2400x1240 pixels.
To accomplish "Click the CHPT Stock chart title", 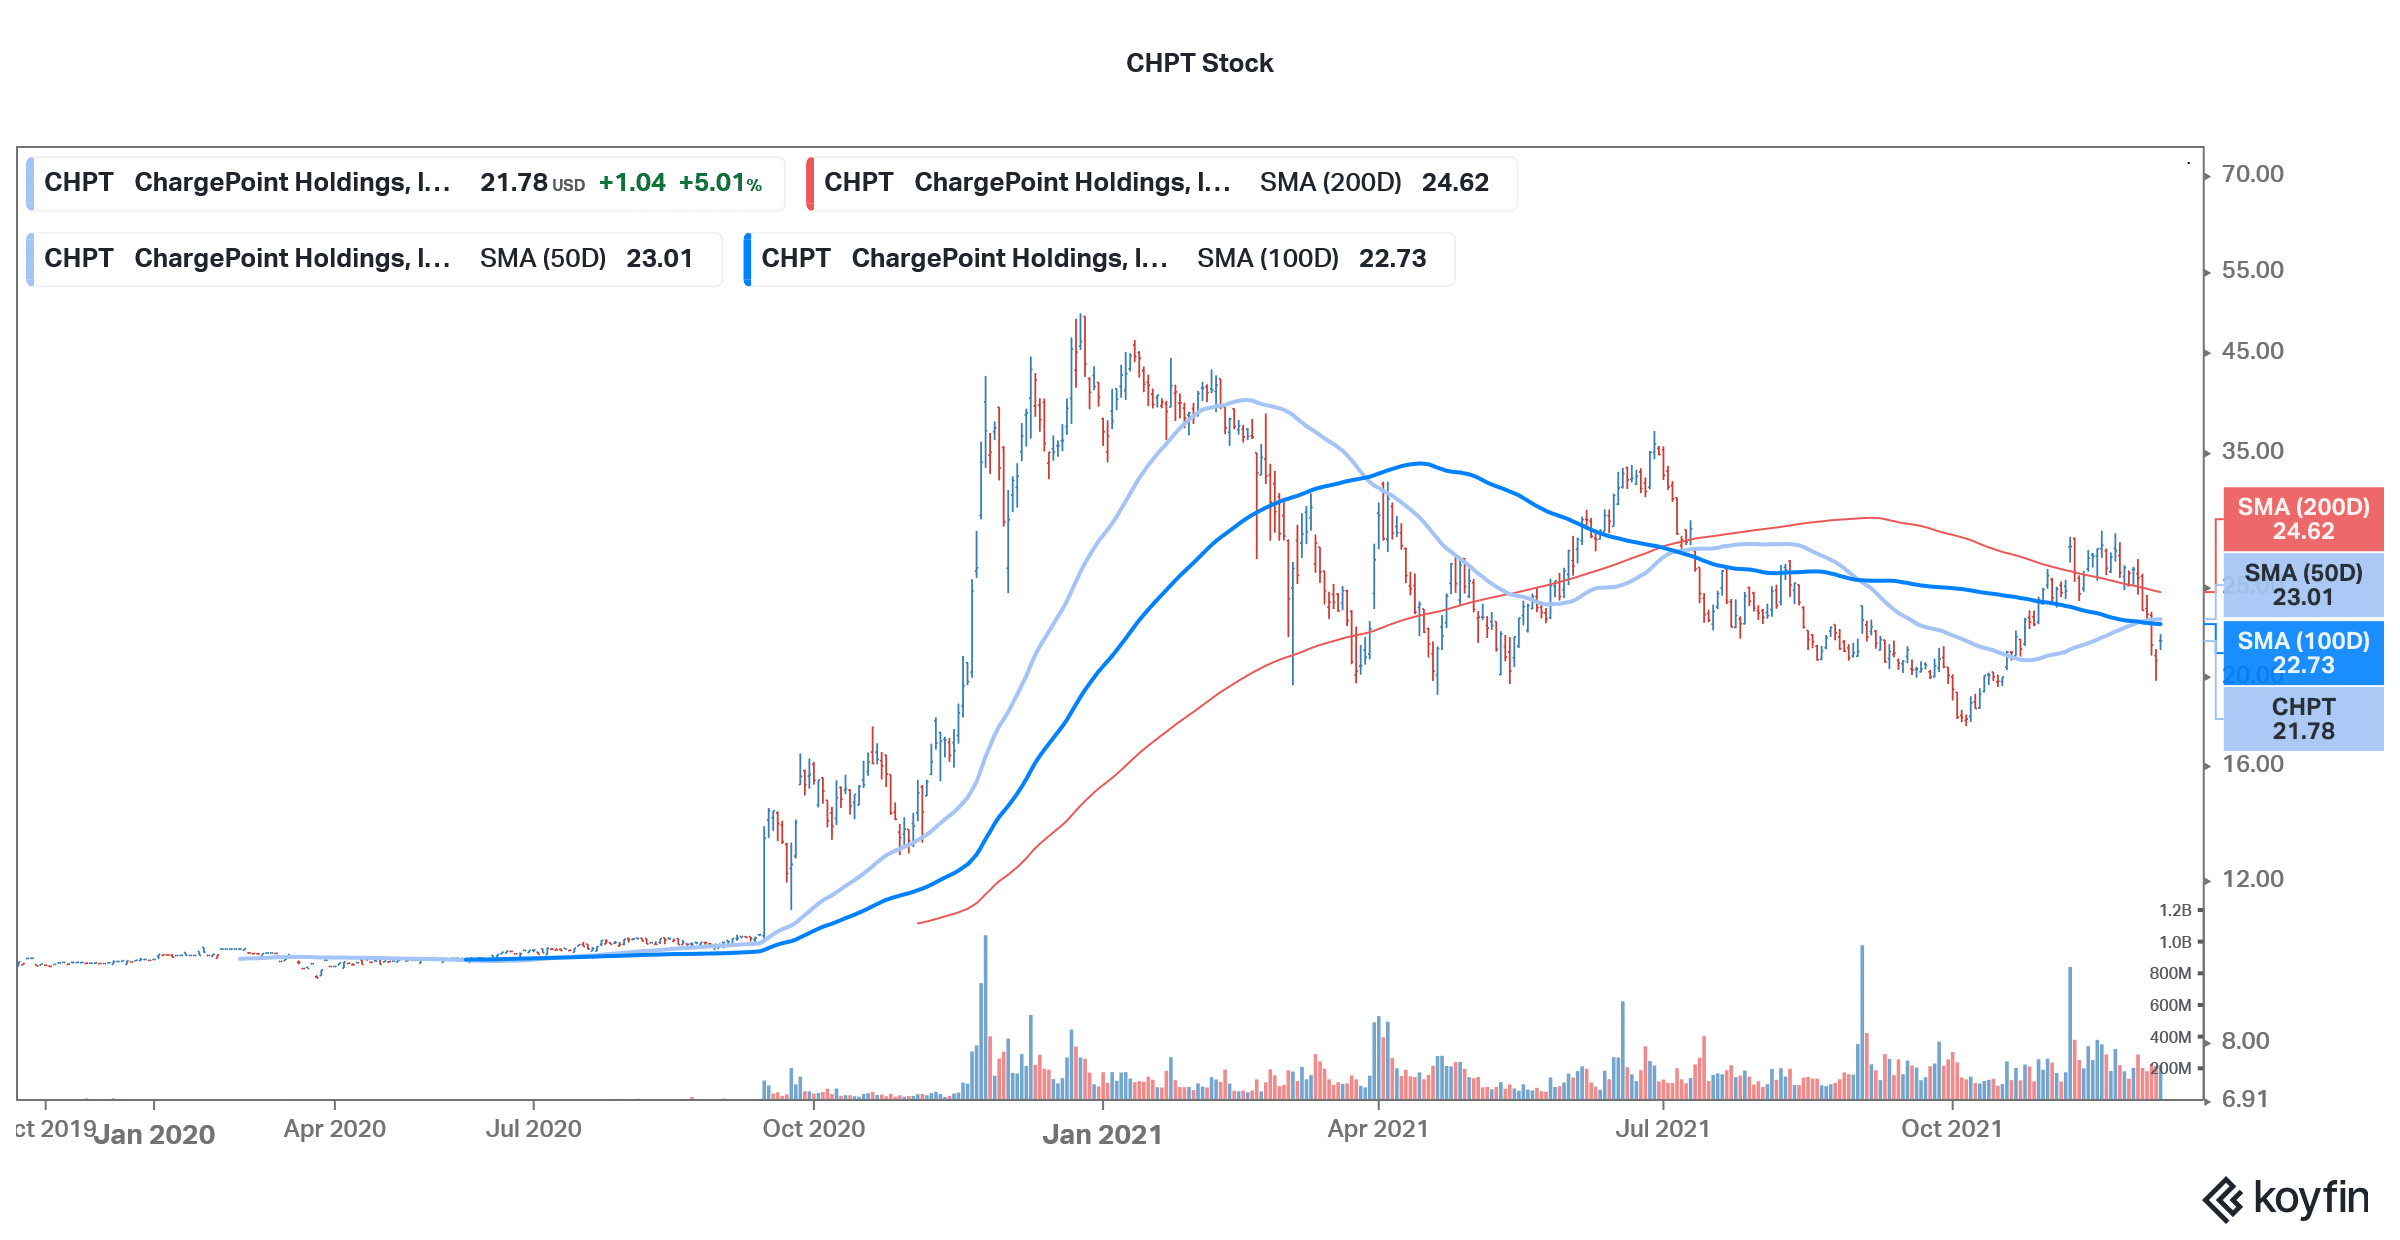I will (1199, 63).
